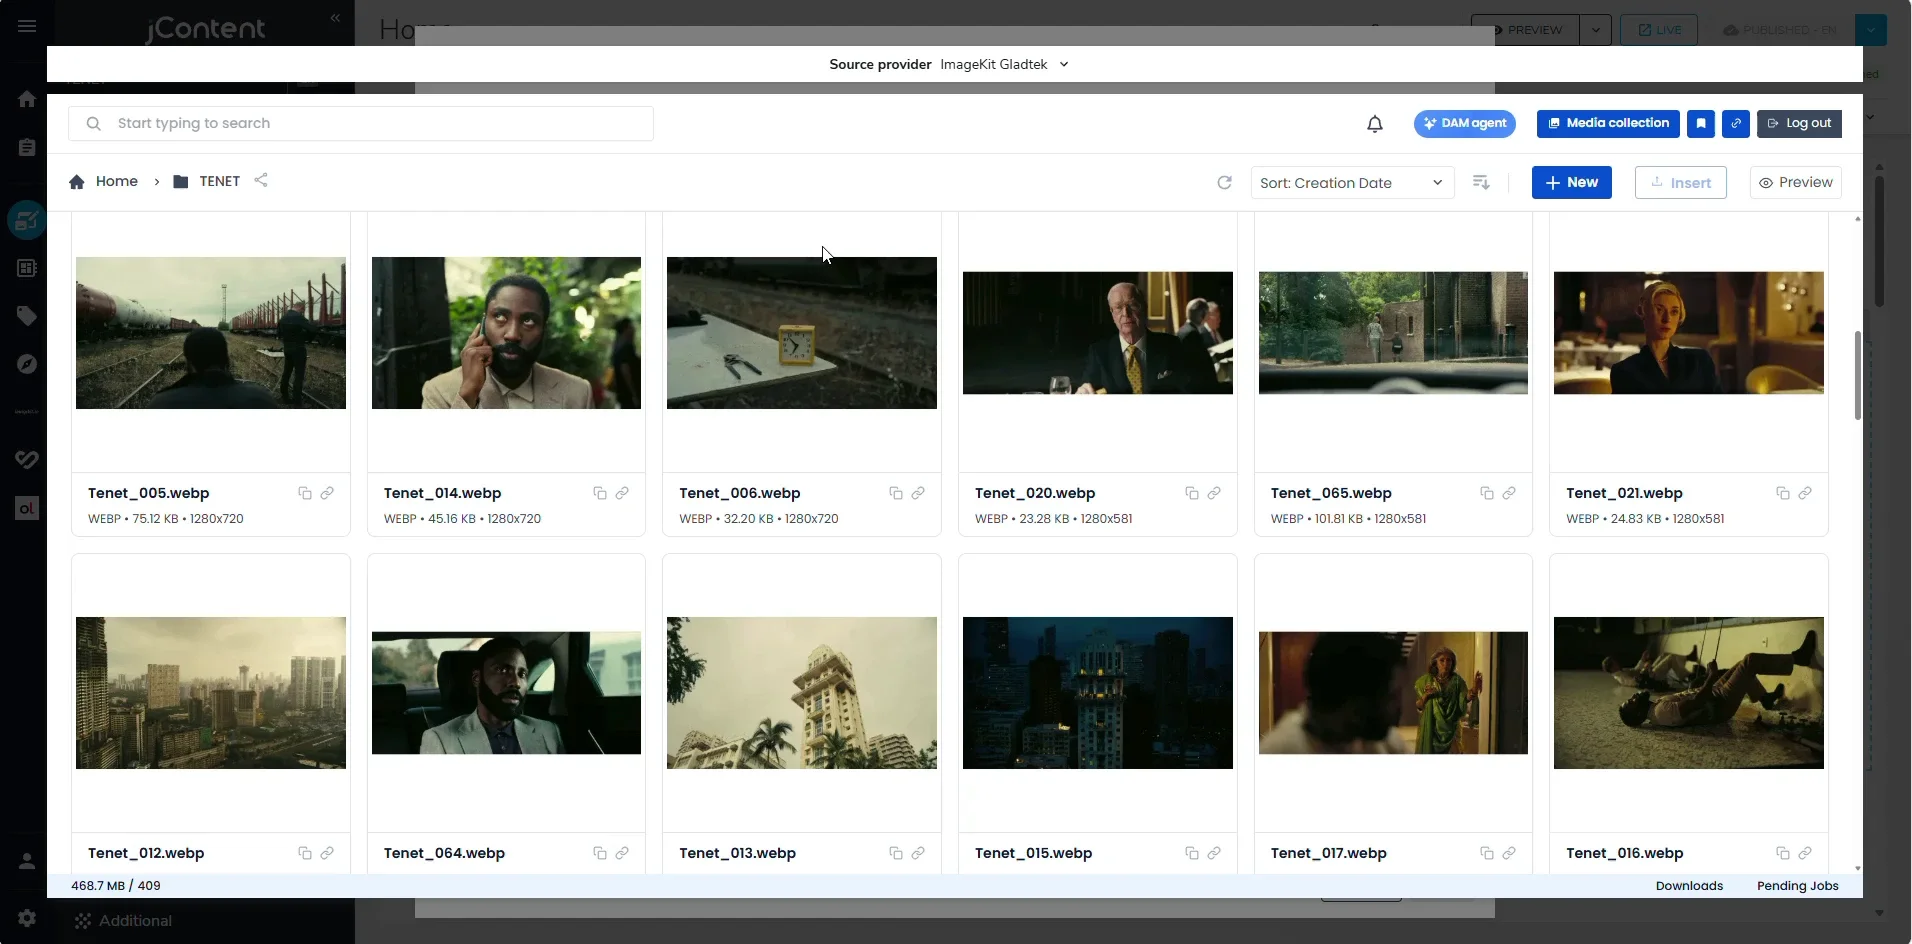
Task: Copy Tenet_015.webp using its copy icon
Action: point(1192,853)
